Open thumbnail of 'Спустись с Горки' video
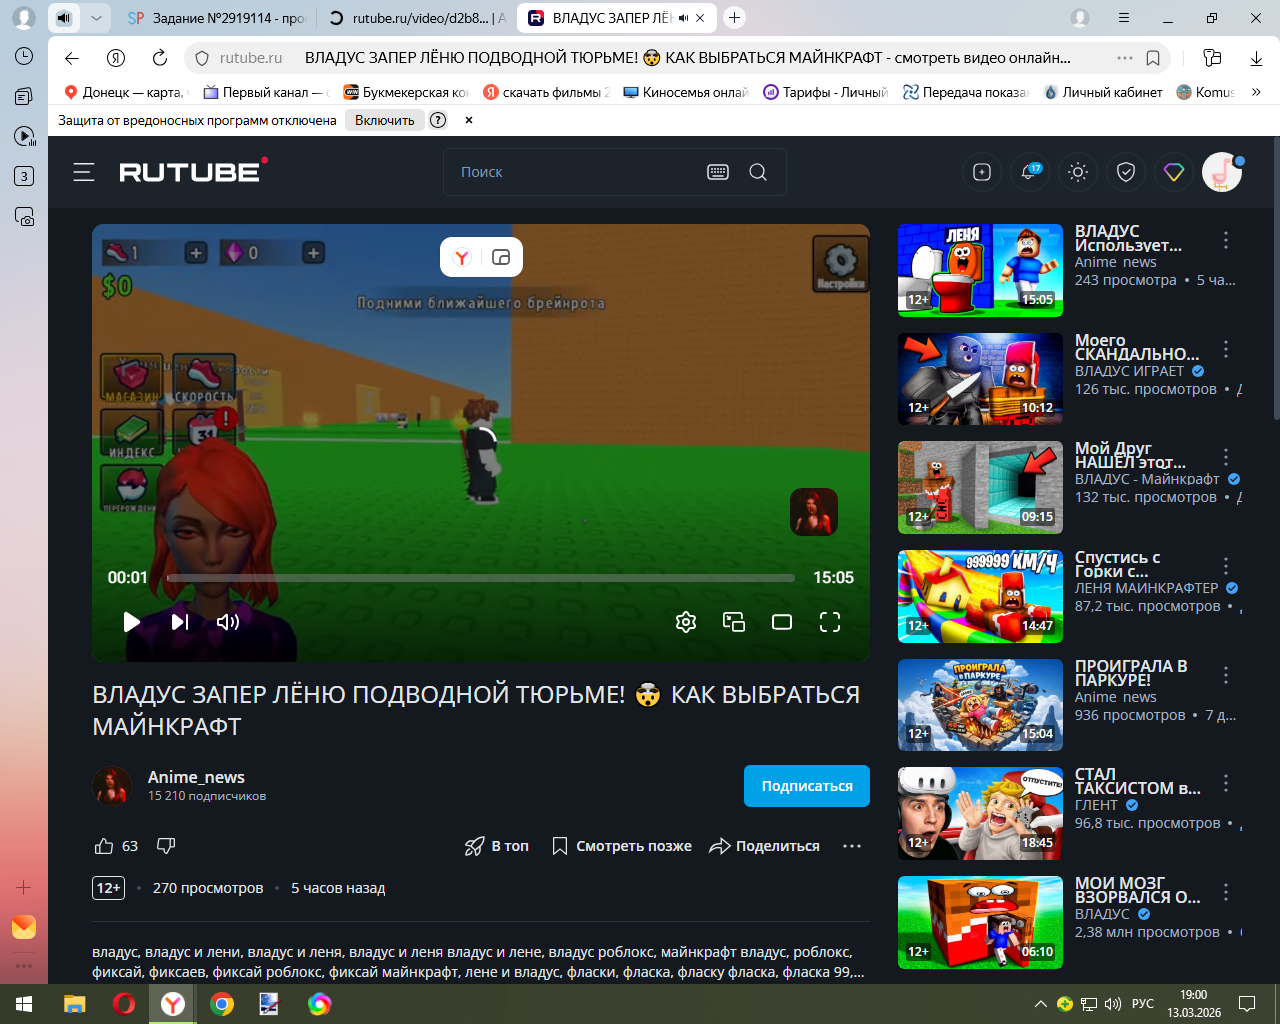This screenshot has height=1024, width=1280. point(980,596)
